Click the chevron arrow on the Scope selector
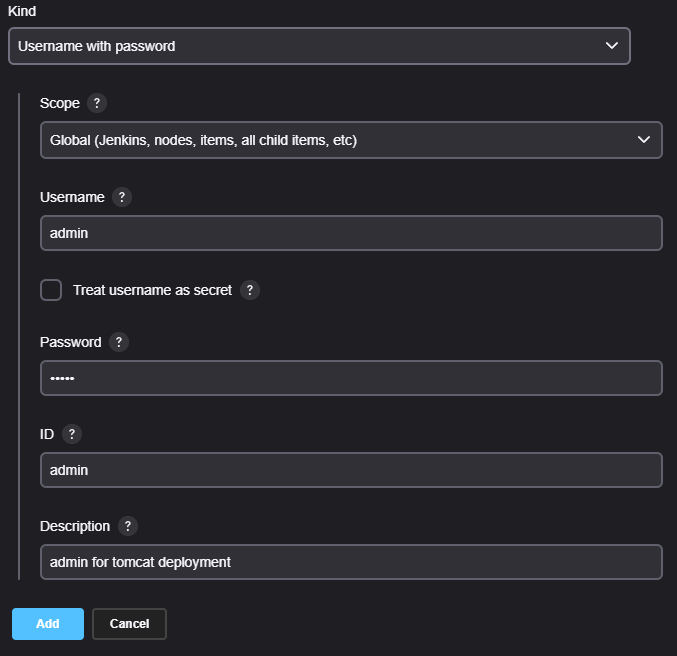The width and height of the screenshot is (677, 656). coord(644,139)
